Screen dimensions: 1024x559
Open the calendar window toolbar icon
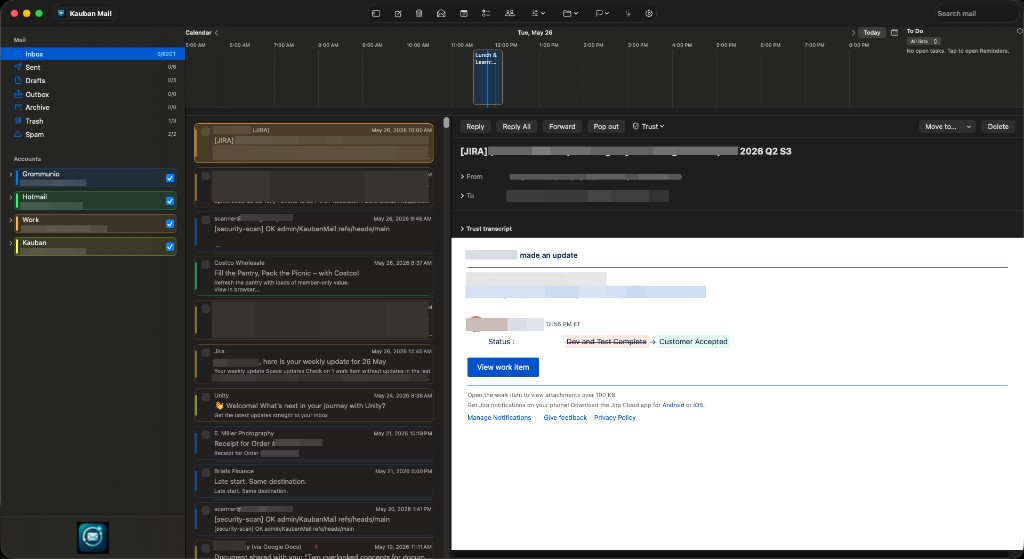click(464, 13)
